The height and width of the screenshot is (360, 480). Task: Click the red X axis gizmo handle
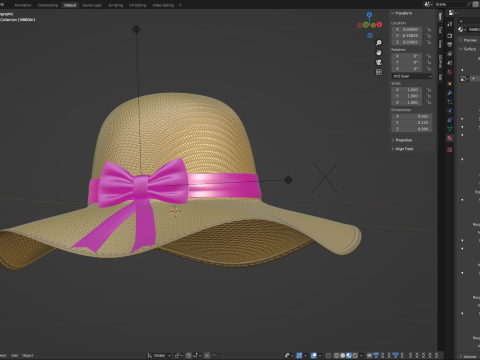coord(379,25)
